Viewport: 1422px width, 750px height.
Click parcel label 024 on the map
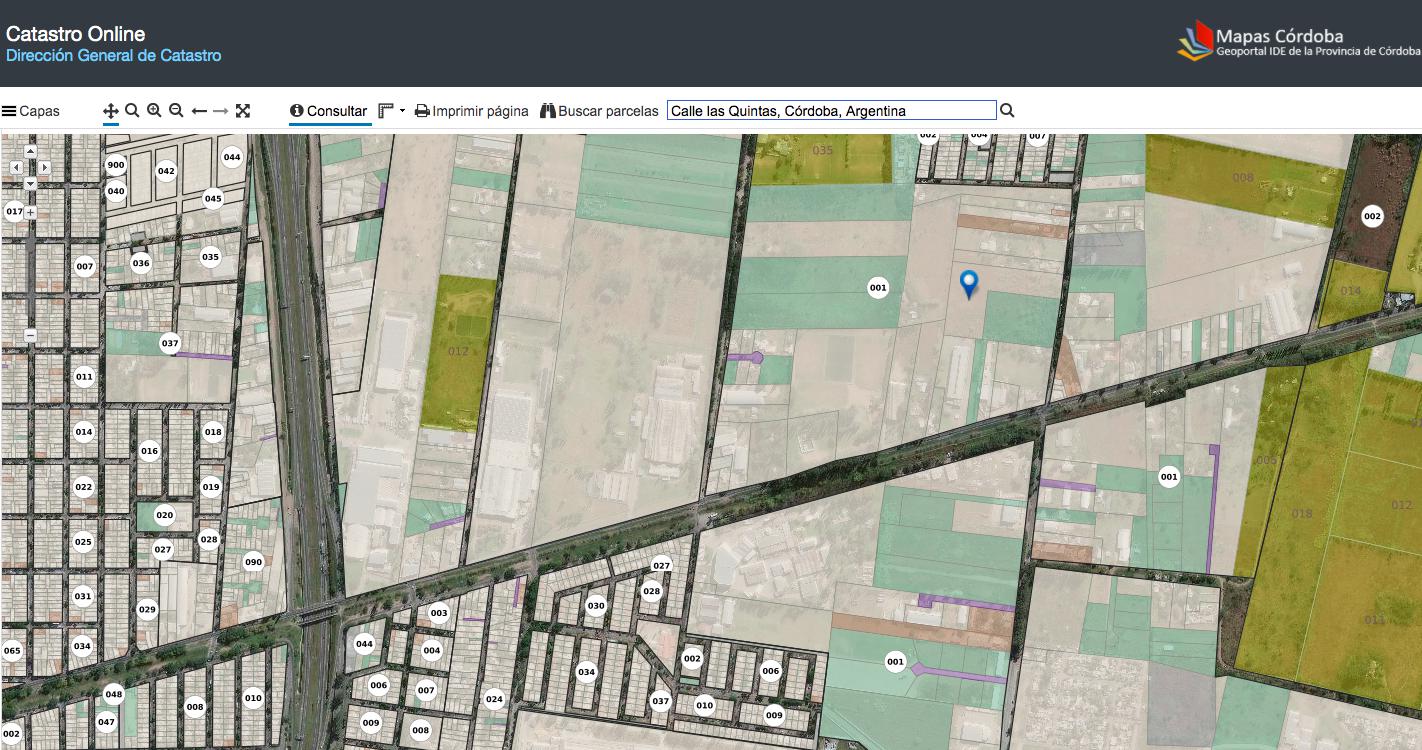click(494, 699)
